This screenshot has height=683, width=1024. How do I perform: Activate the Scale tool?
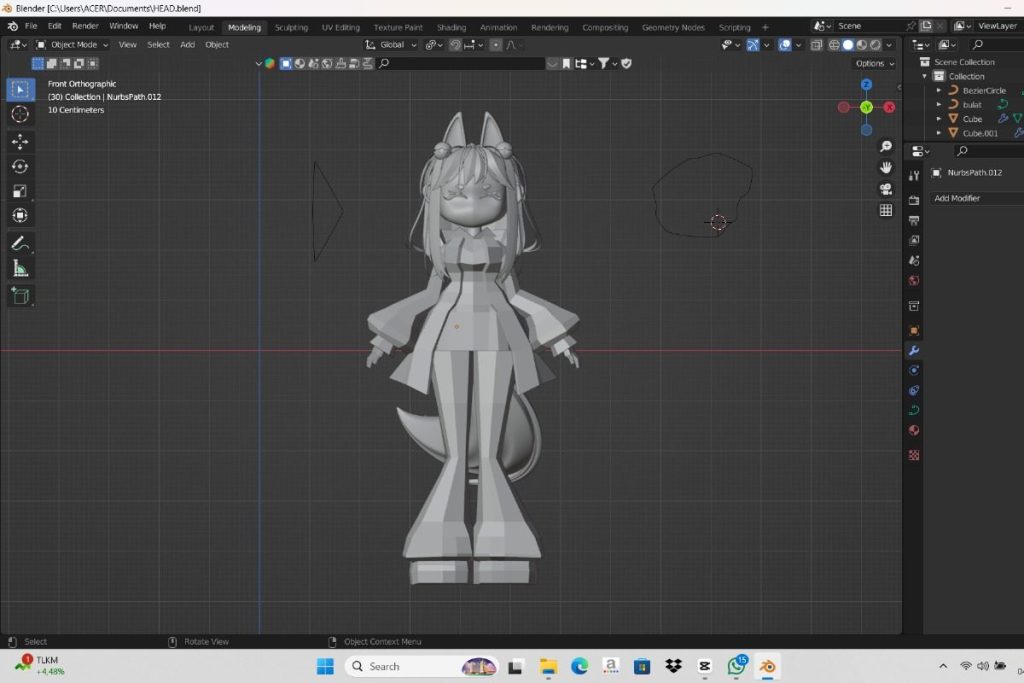pos(20,191)
